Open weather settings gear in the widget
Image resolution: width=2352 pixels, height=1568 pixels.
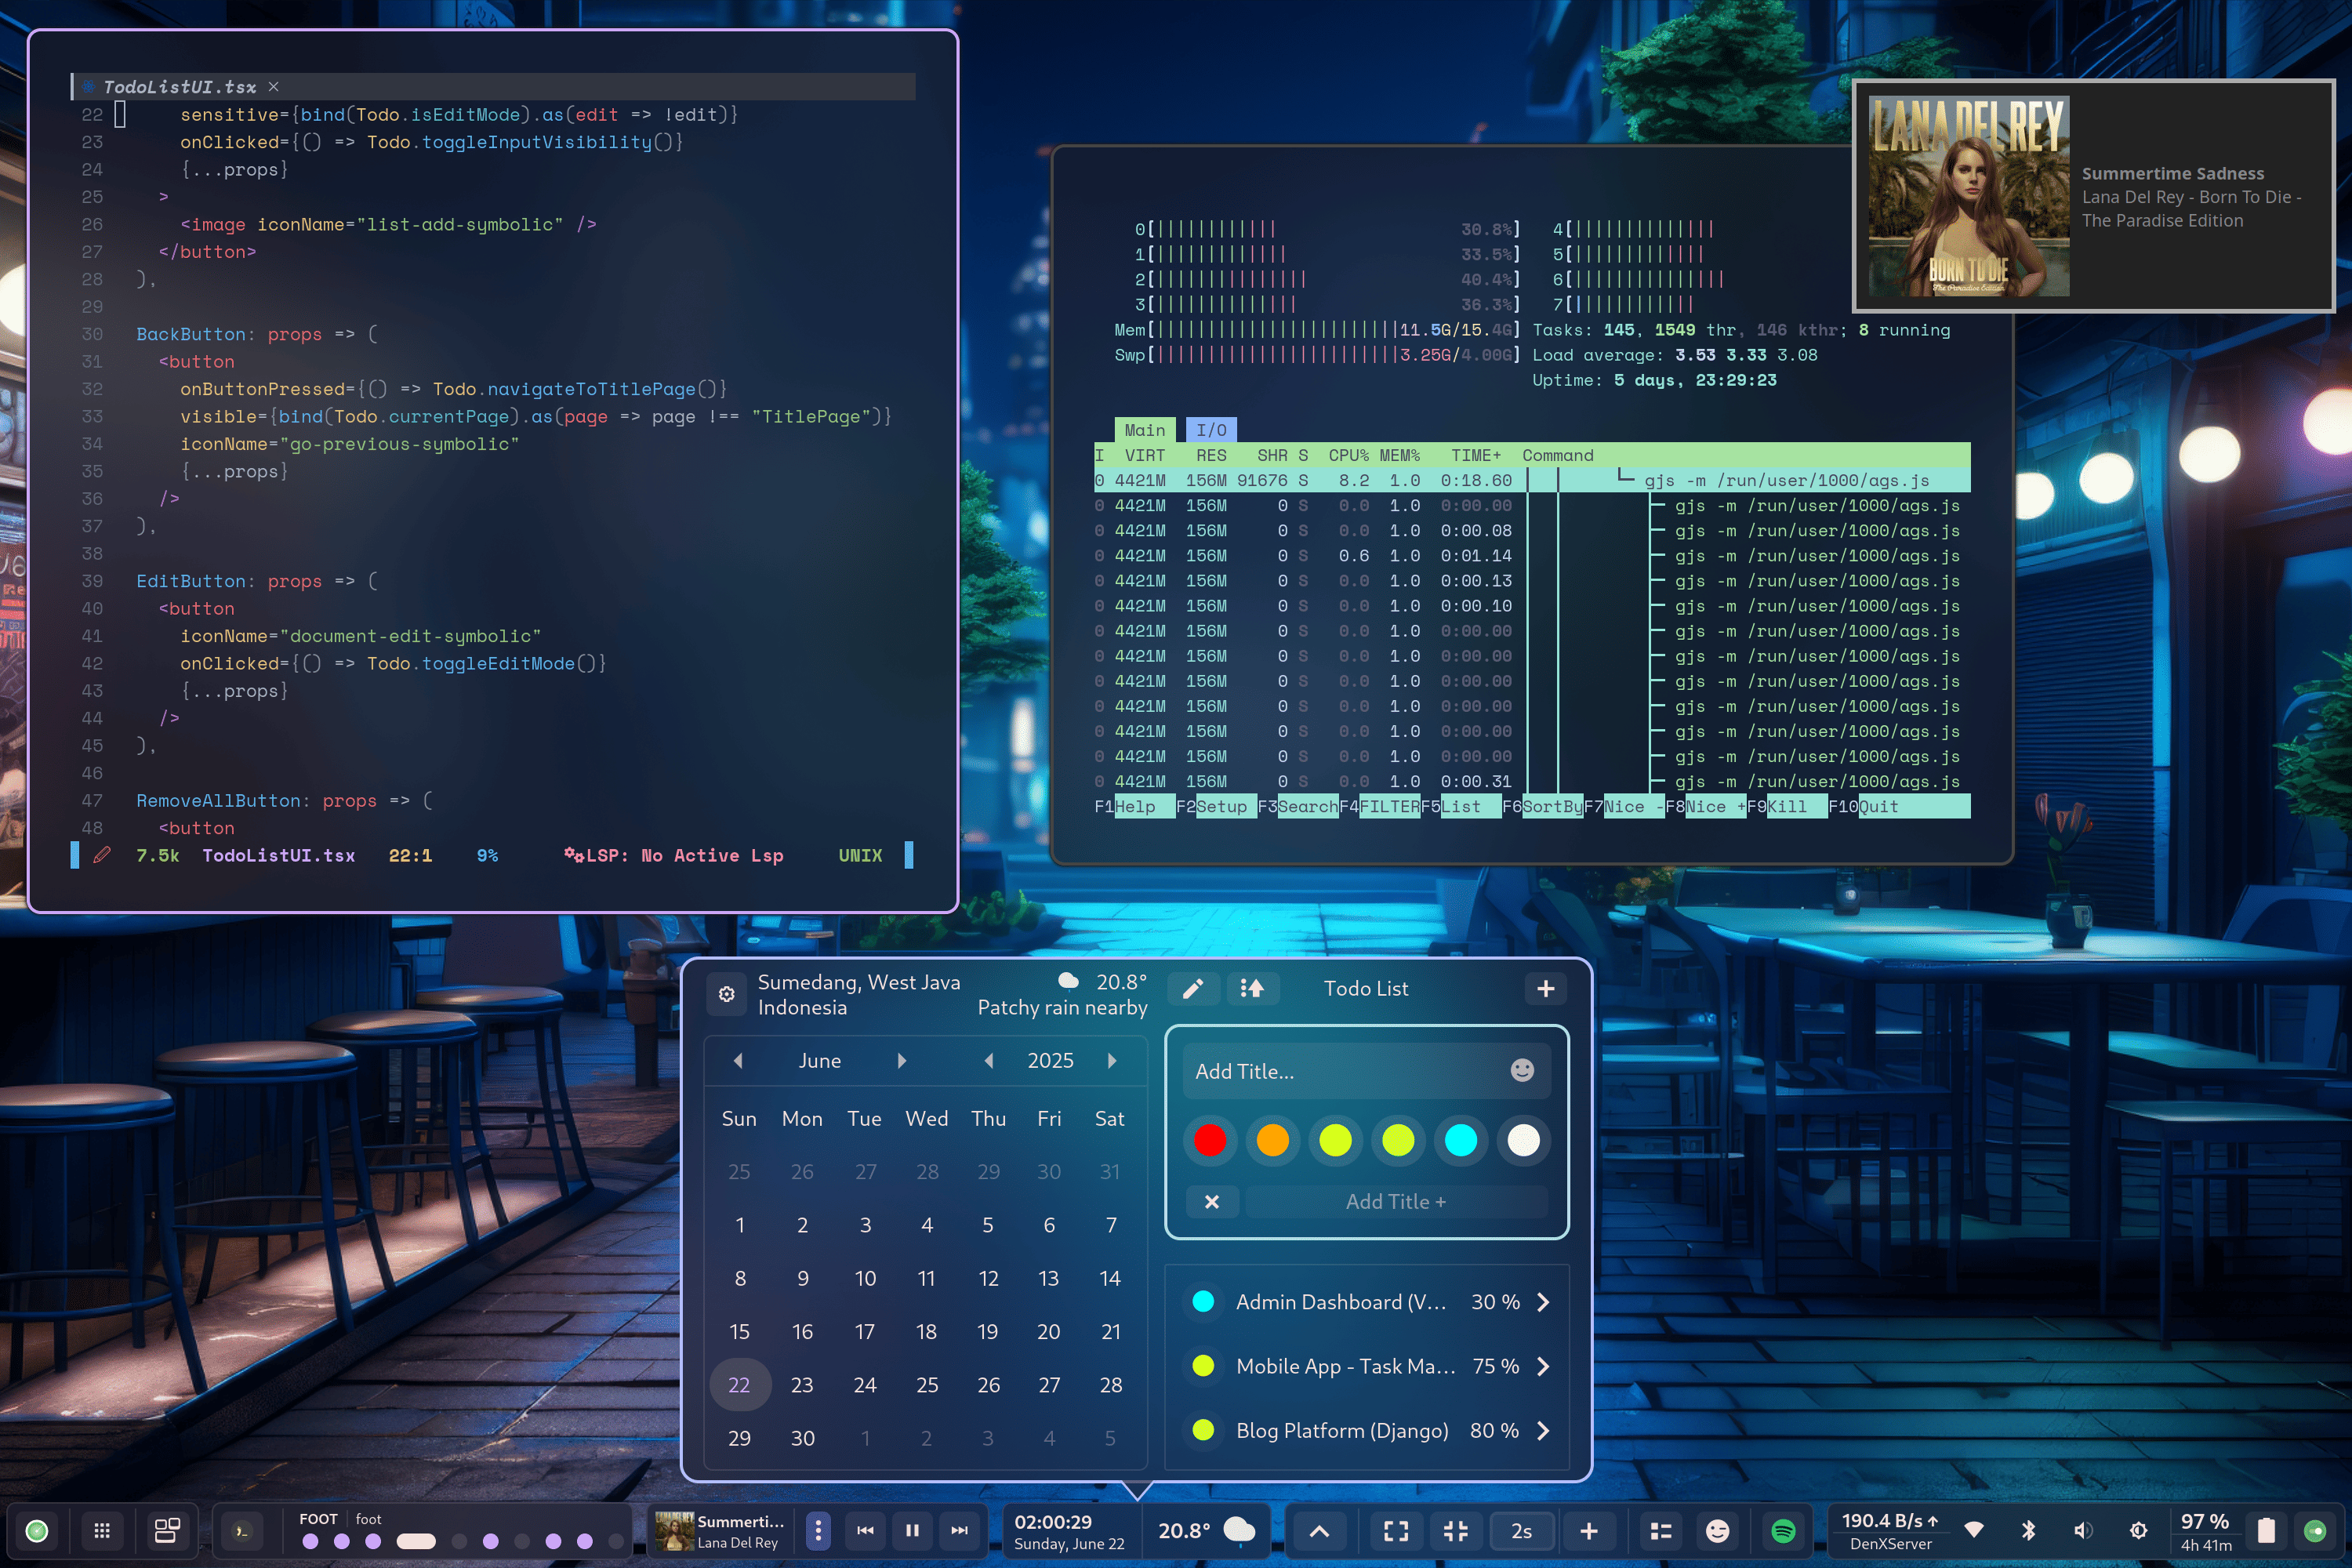click(x=727, y=994)
